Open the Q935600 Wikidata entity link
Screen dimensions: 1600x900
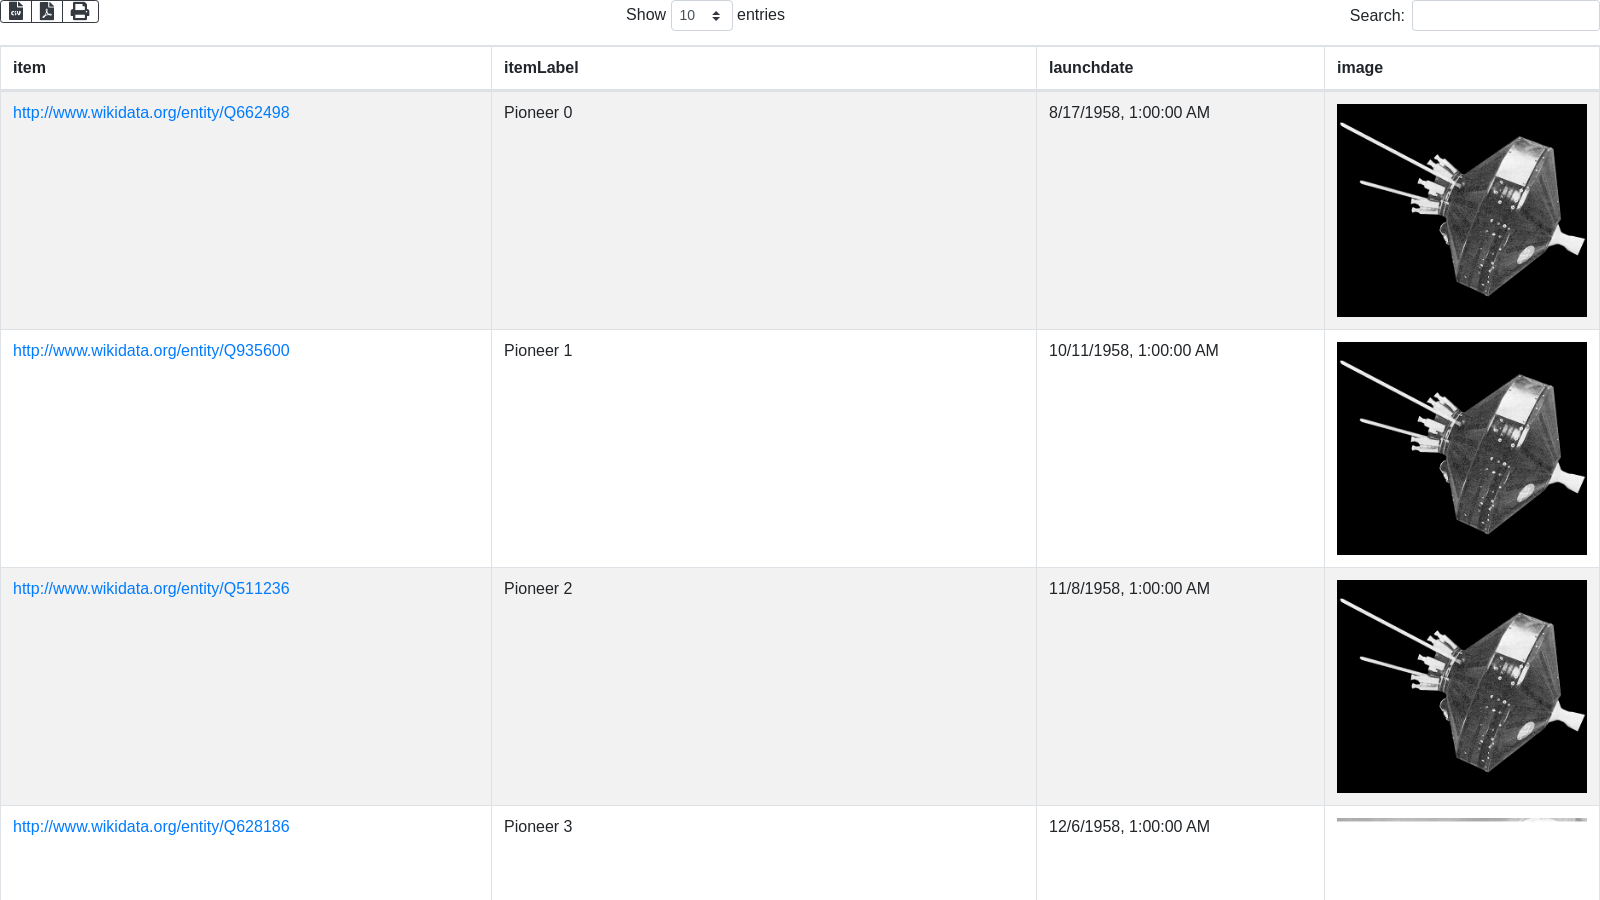(x=151, y=351)
